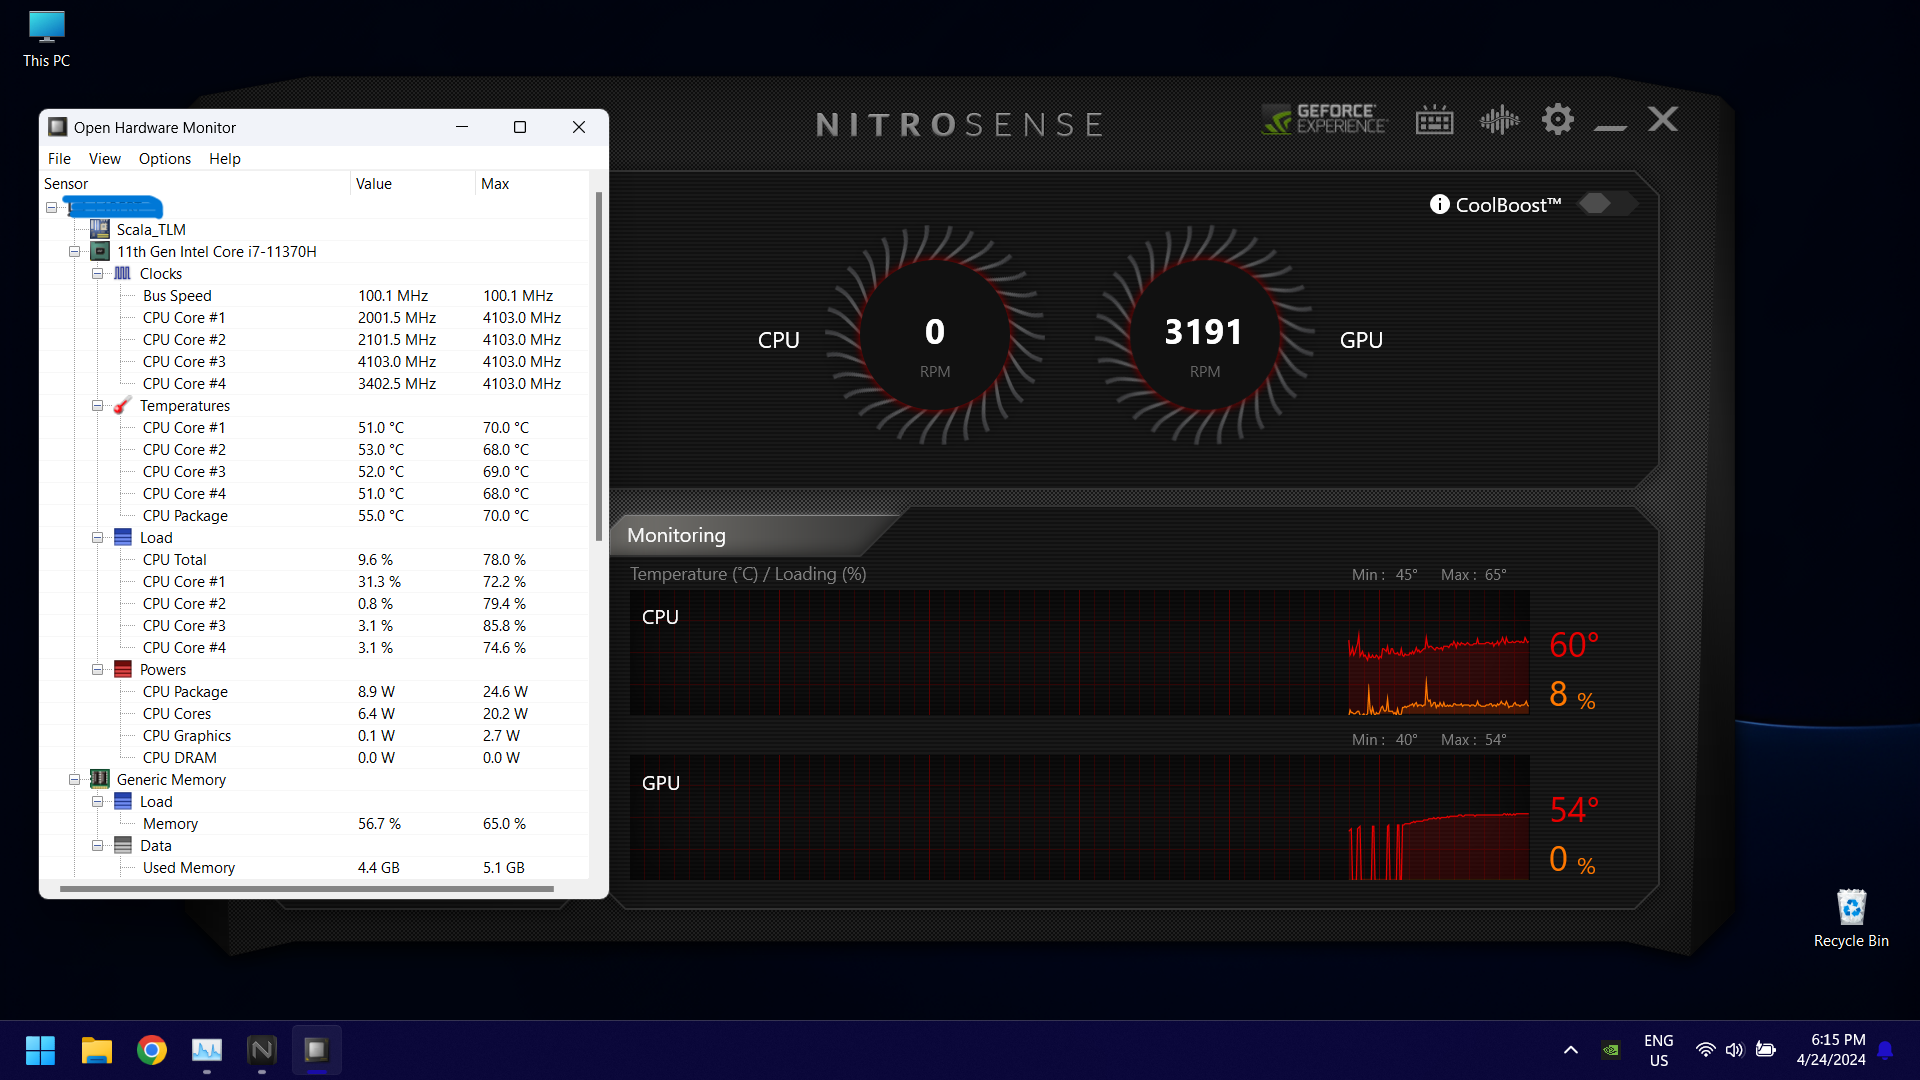Select the Memory 56.7 % row
The height and width of the screenshot is (1080, 1920).
click(x=314, y=824)
